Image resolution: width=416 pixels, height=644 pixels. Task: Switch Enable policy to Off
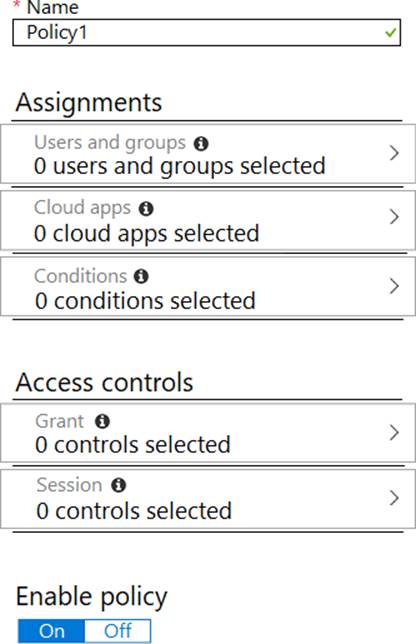118,631
